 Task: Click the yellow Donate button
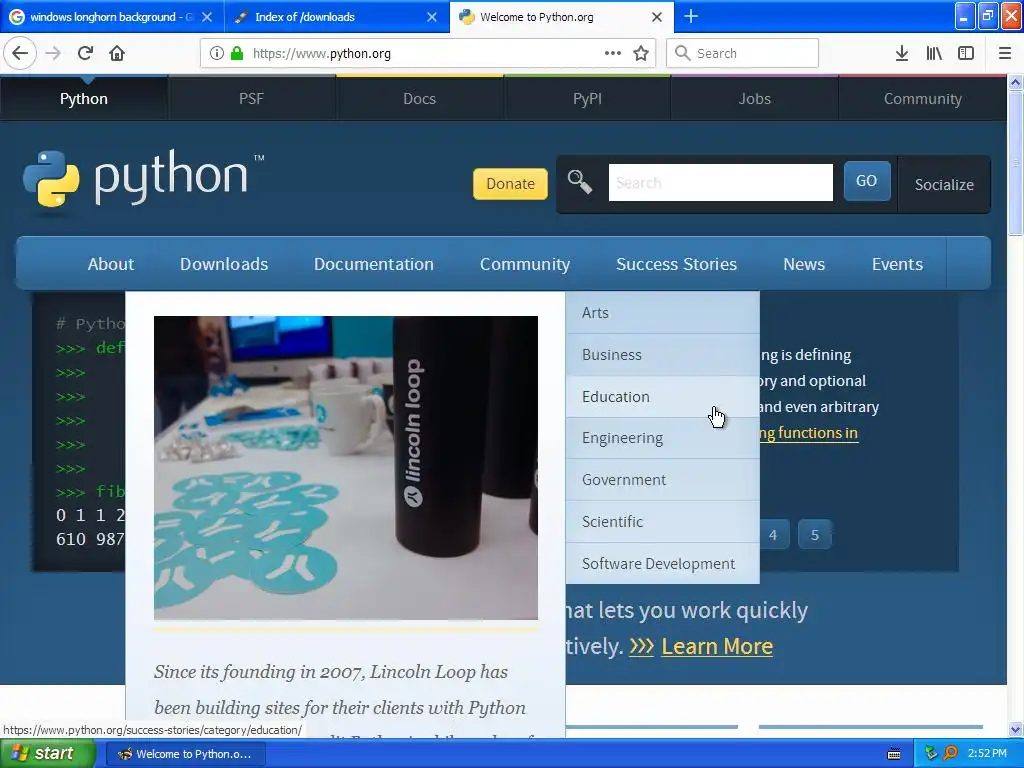click(x=510, y=184)
